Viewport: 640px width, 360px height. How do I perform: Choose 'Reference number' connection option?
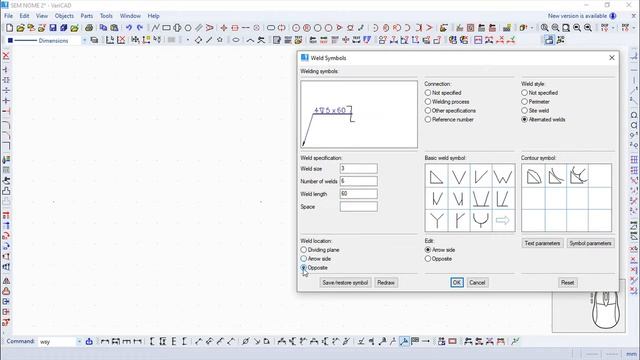[428, 120]
